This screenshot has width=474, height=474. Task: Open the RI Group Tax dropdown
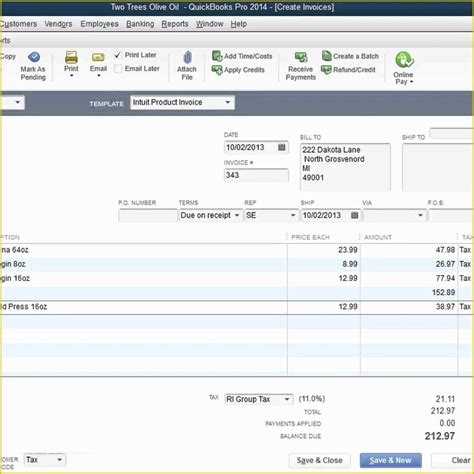point(287,399)
